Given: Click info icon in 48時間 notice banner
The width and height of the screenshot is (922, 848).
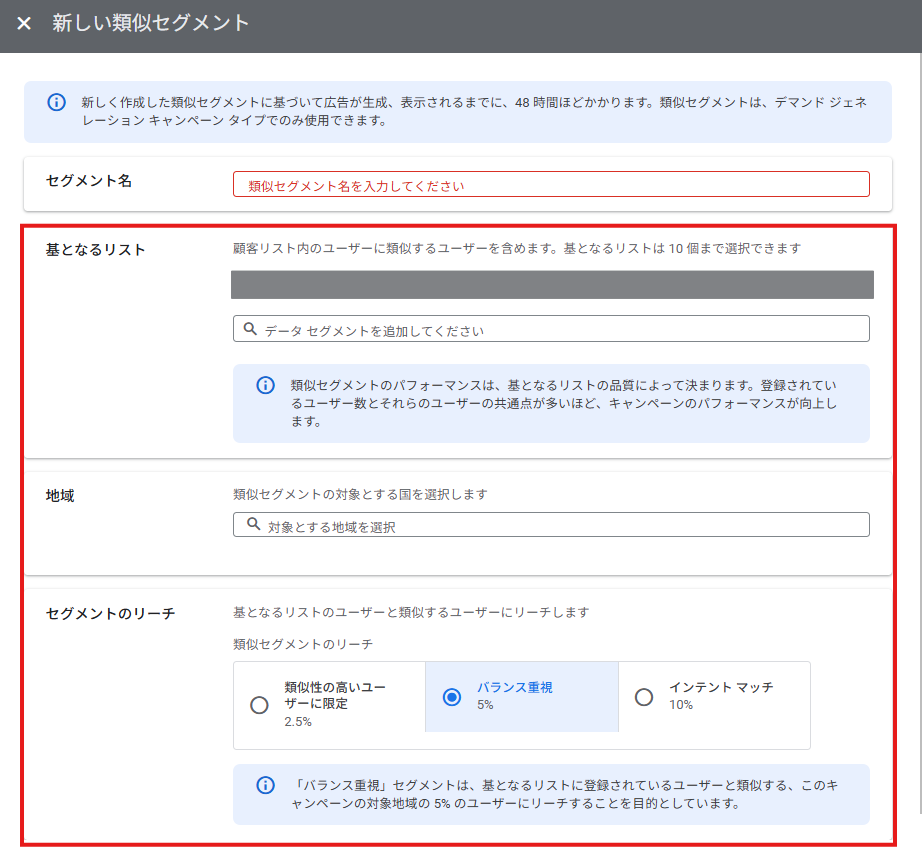Looking at the screenshot, I should coord(57,102).
